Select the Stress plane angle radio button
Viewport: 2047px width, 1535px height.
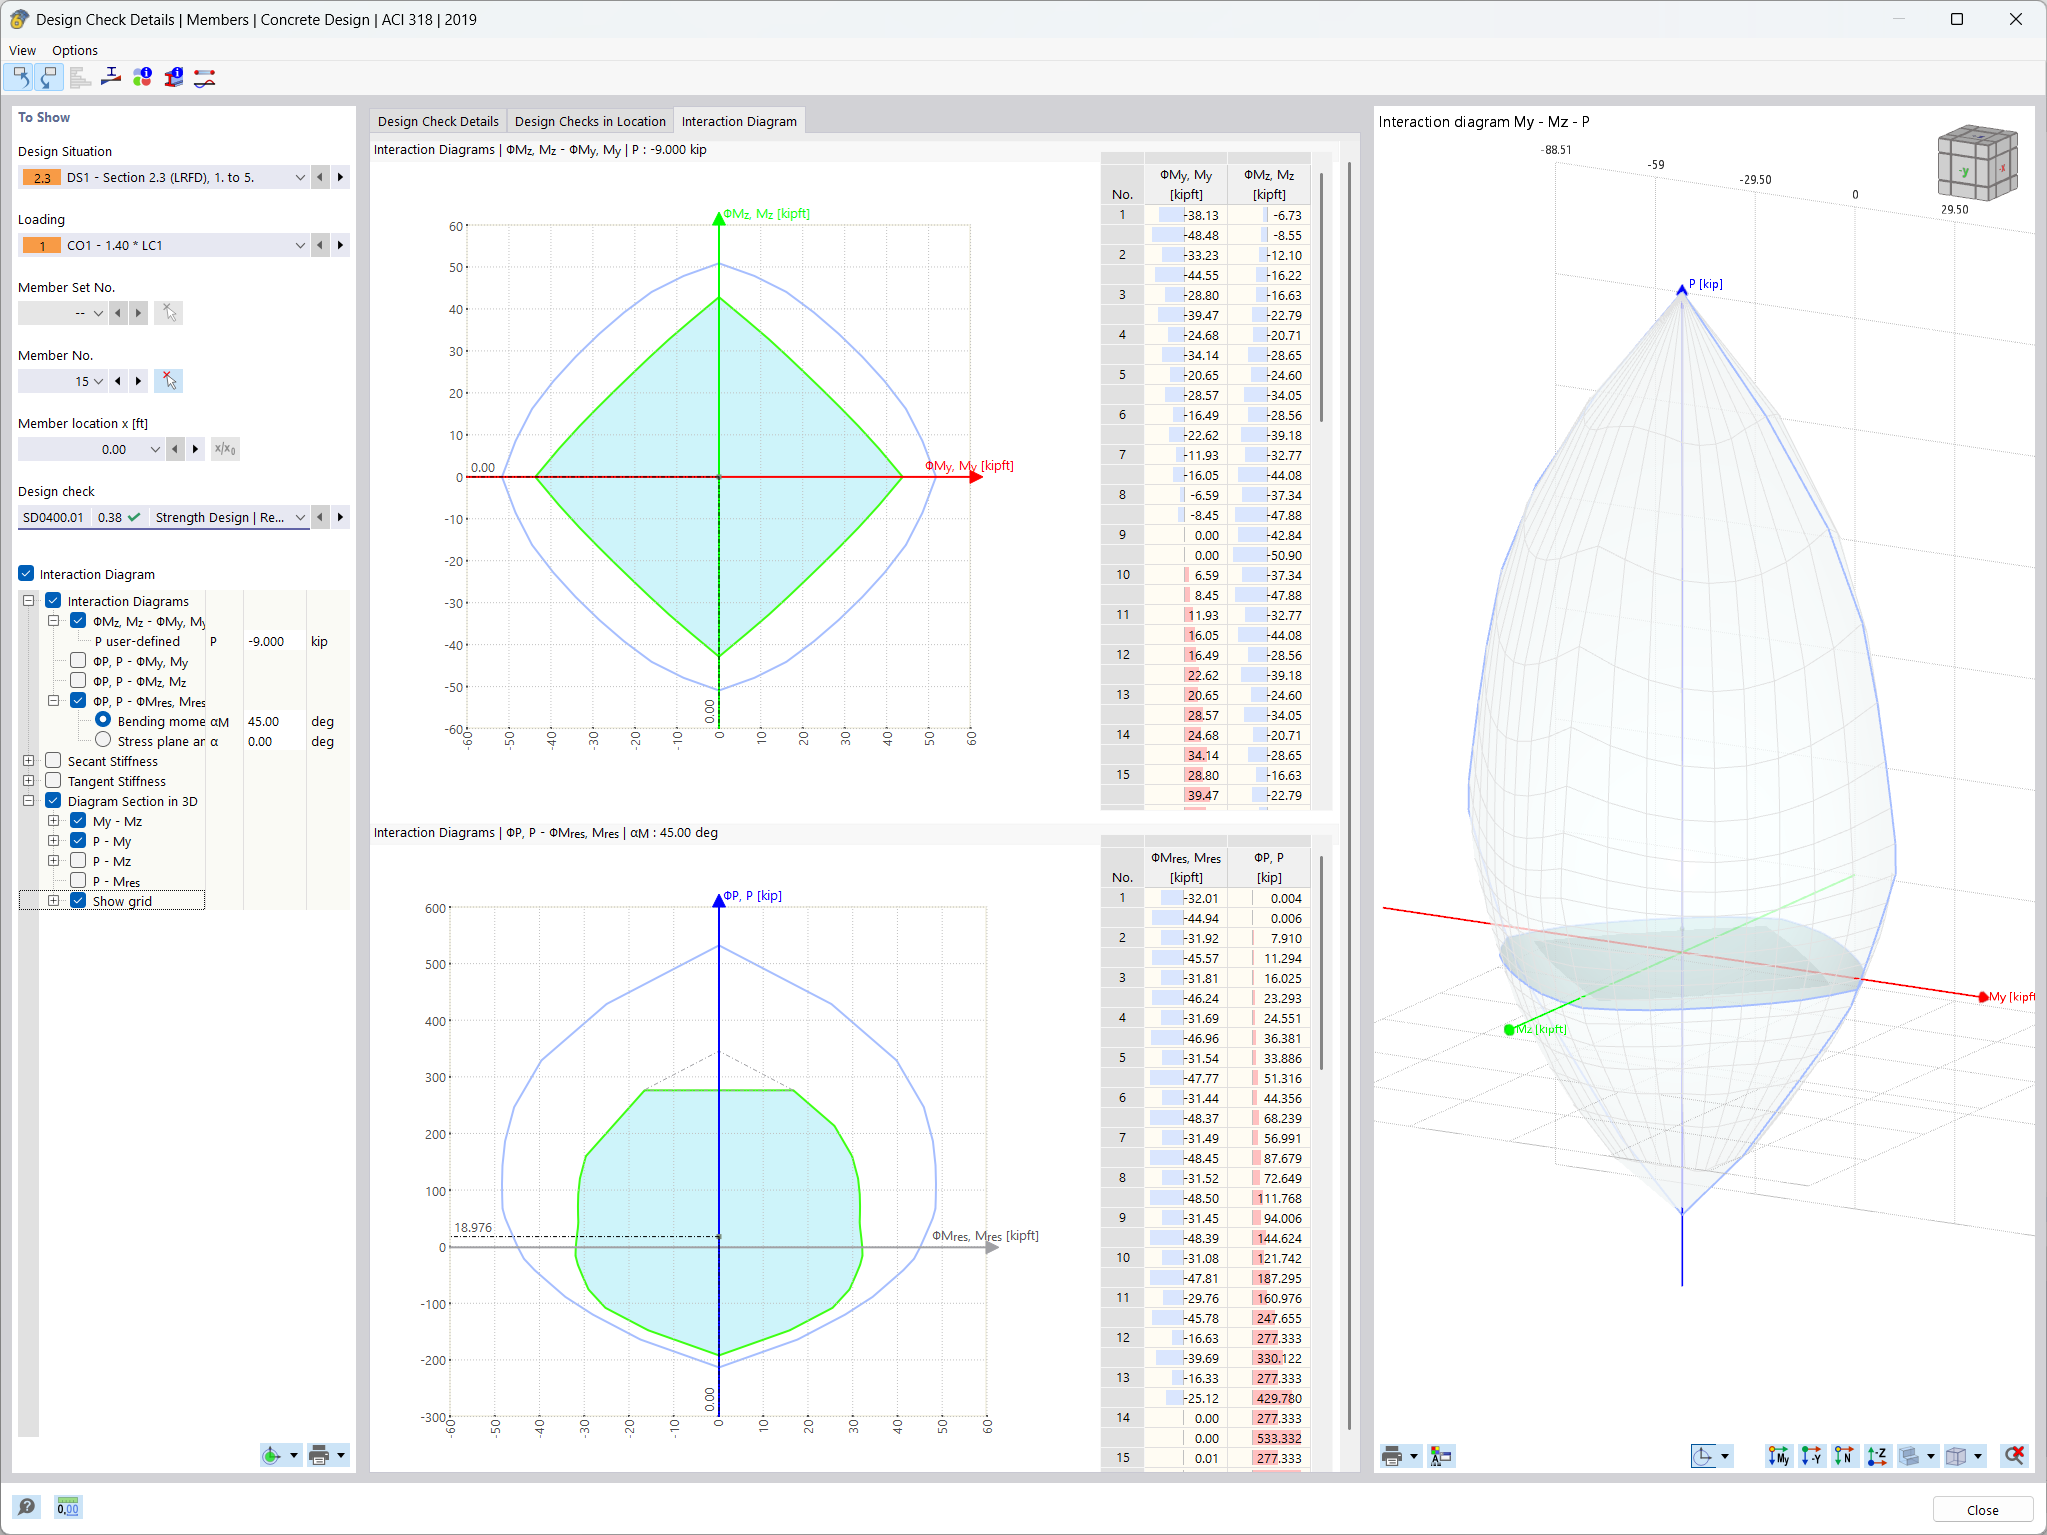(x=103, y=740)
